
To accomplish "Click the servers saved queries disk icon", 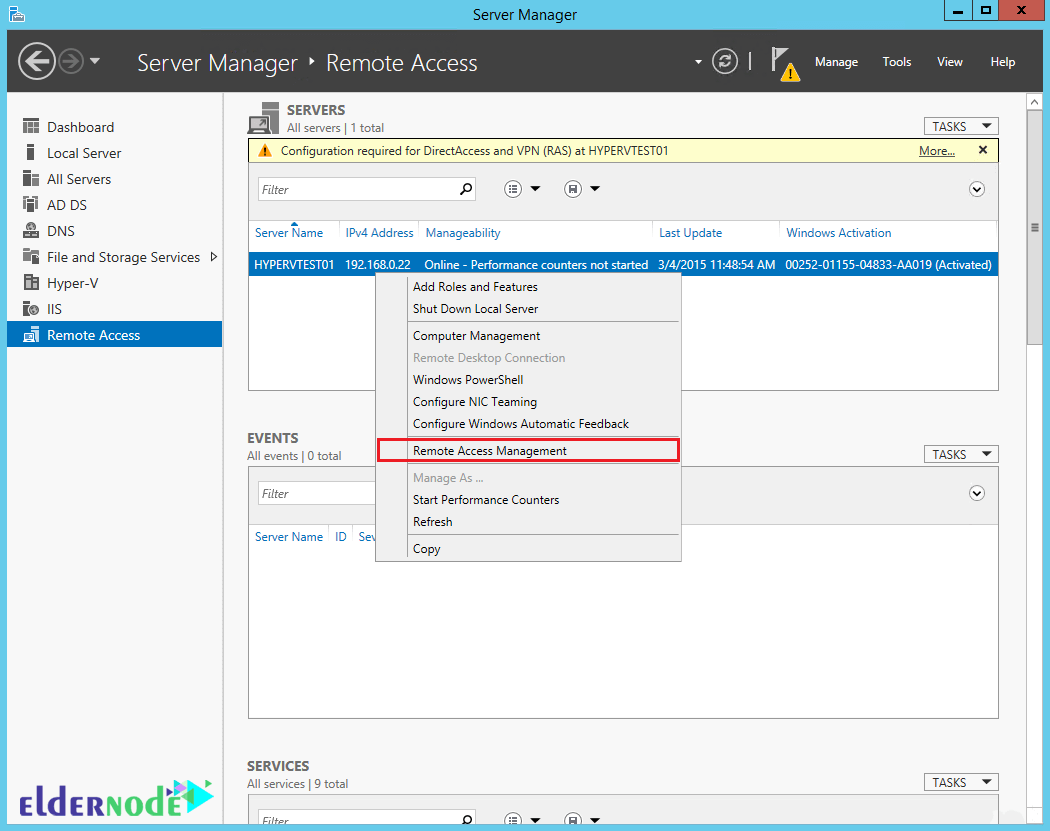I will (573, 189).
